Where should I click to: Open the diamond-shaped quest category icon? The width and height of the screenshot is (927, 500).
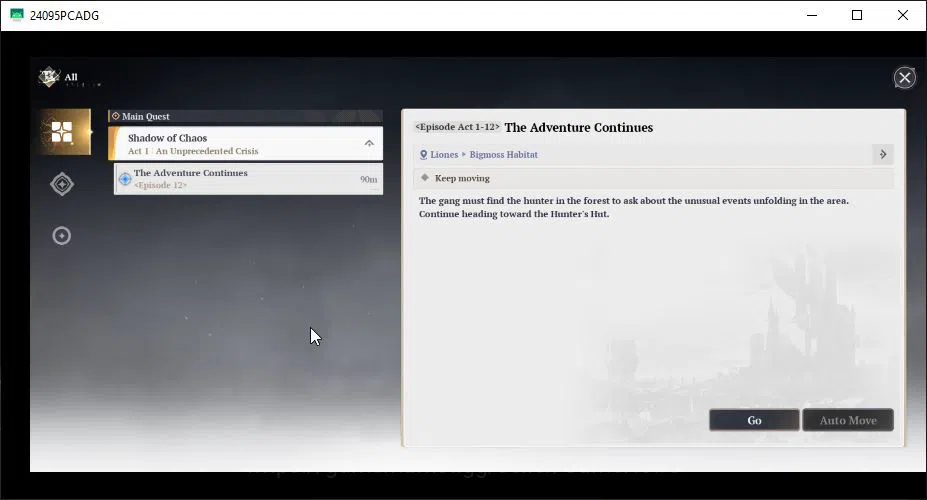61,184
